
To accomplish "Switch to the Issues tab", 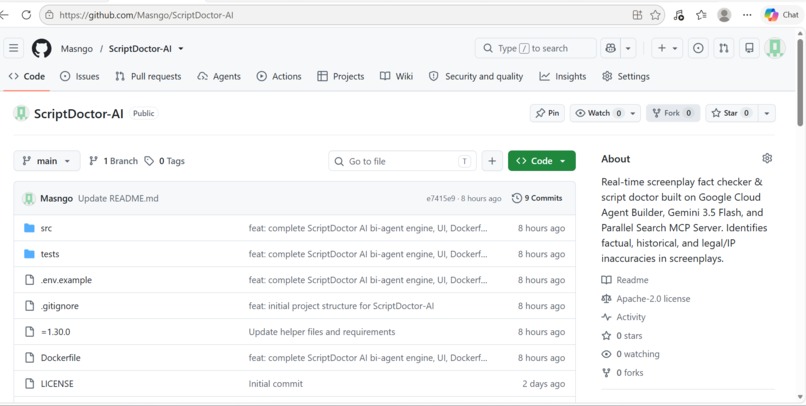I will pyautogui.click(x=80, y=76).
